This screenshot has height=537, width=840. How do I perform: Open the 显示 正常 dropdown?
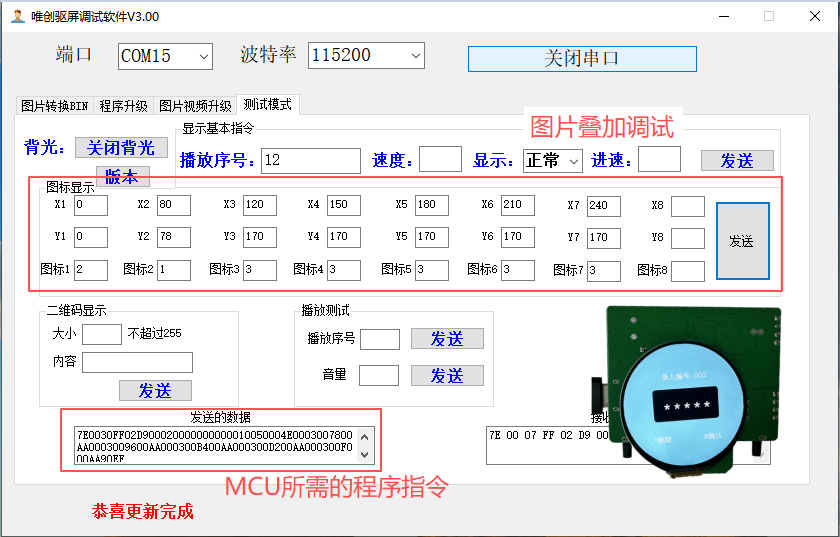click(x=553, y=160)
